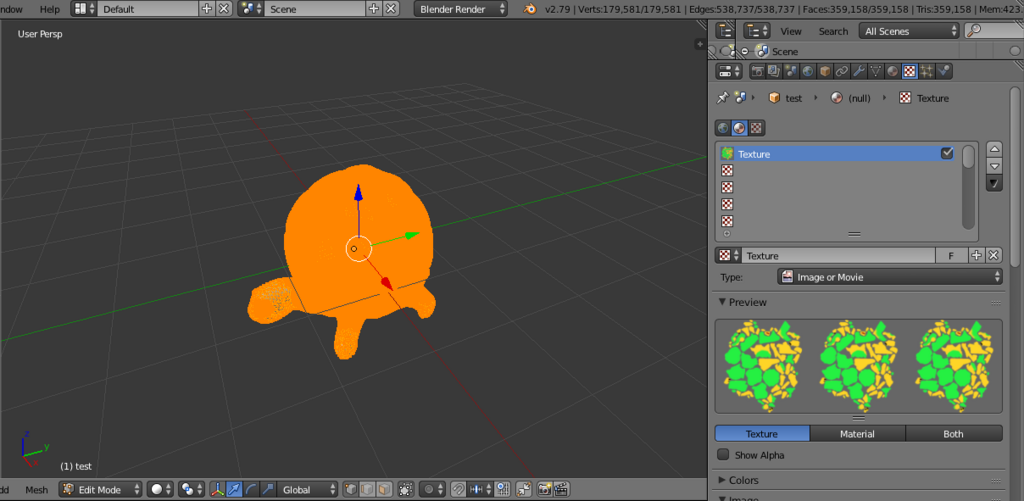Select the Scale manipulator icon
Image resolution: width=1024 pixels, height=501 pixels.
(x=268, y=489)
